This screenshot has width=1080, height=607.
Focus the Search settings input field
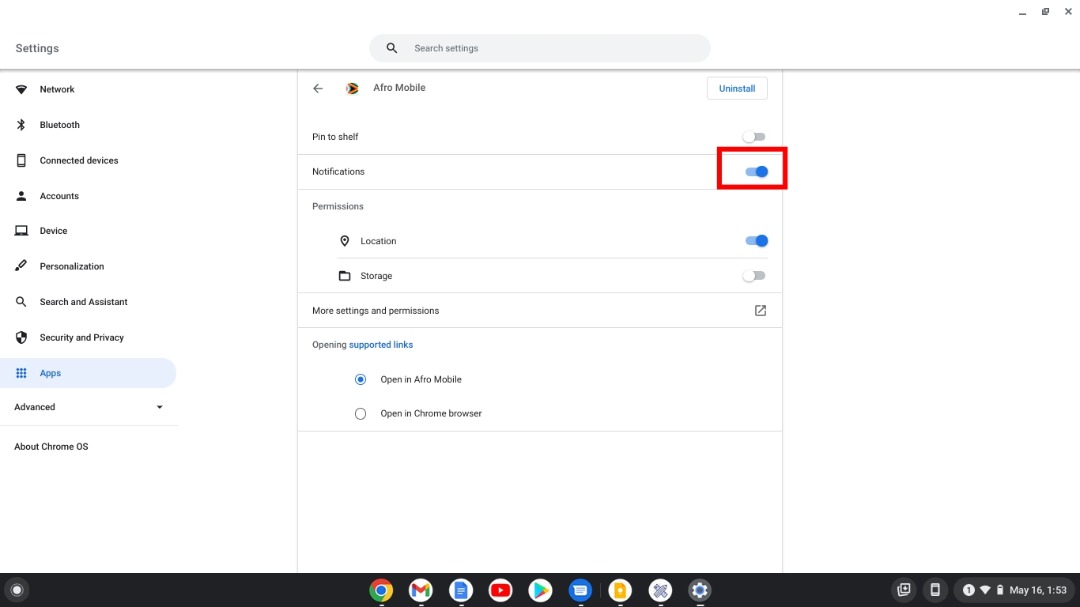click(x=539, y=48)
